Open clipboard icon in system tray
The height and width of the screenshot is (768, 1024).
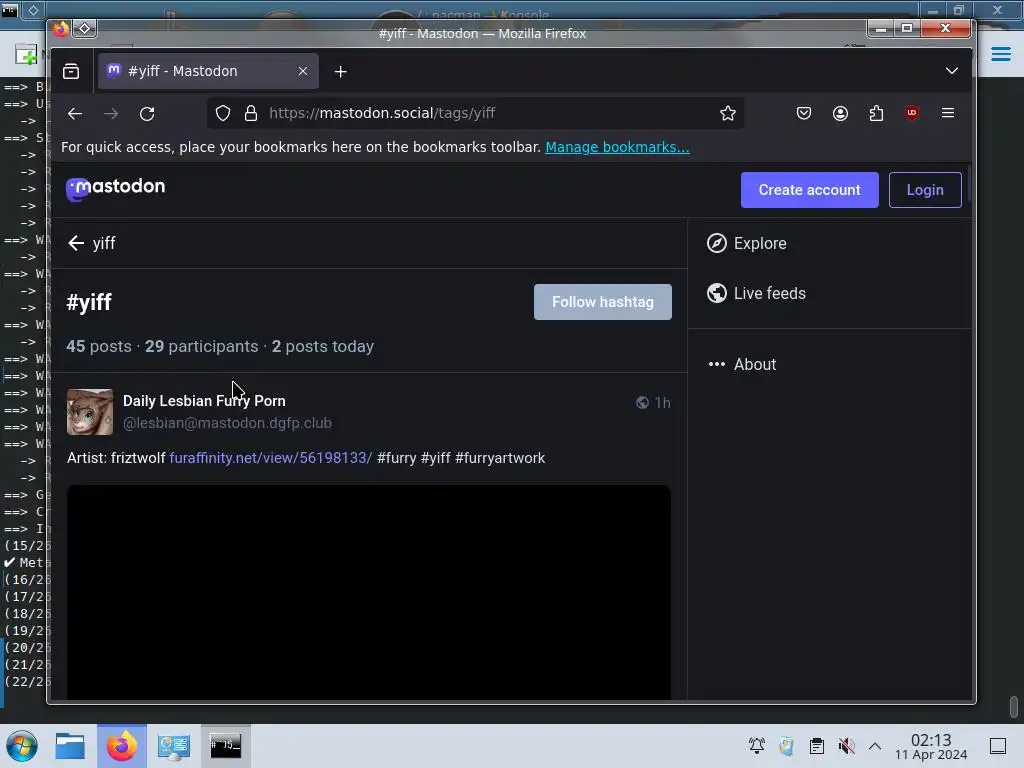pyautogui.click(x=816, y=746)
